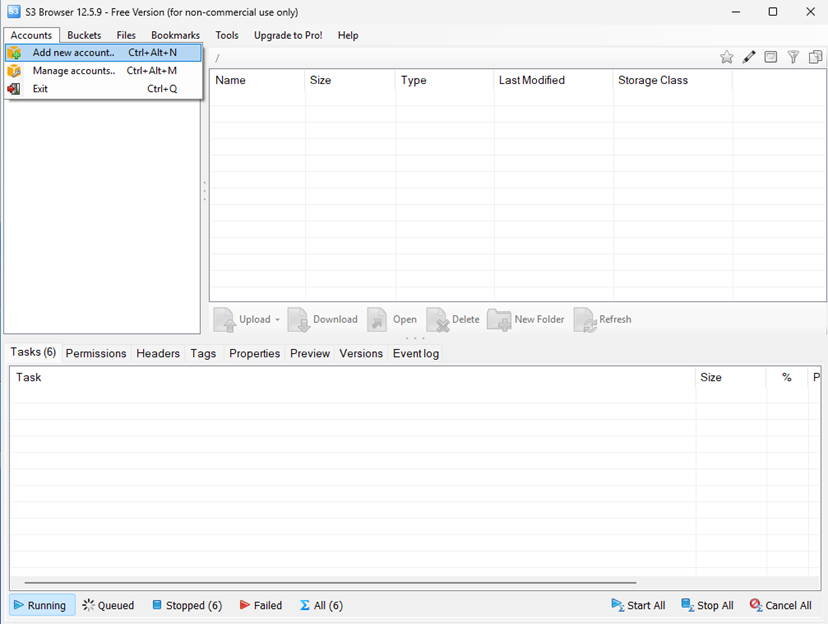828x624 pixels.
Task: Choose Exit from Accounts menu
Action: [104, 89]
